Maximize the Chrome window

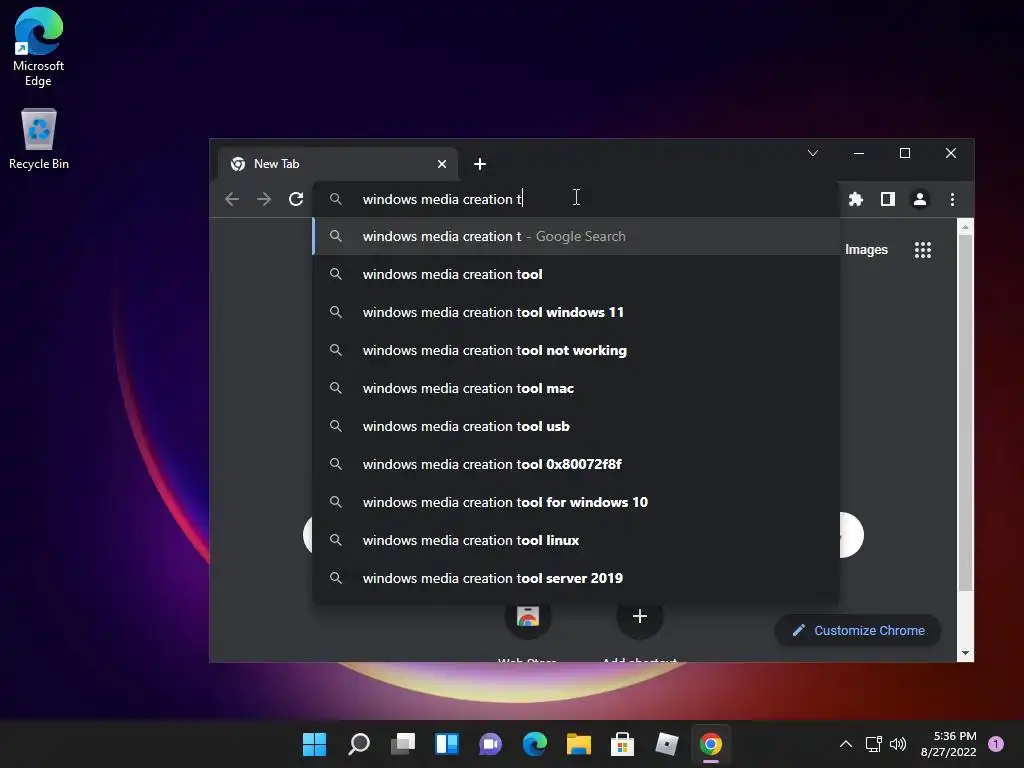[904, 153]
